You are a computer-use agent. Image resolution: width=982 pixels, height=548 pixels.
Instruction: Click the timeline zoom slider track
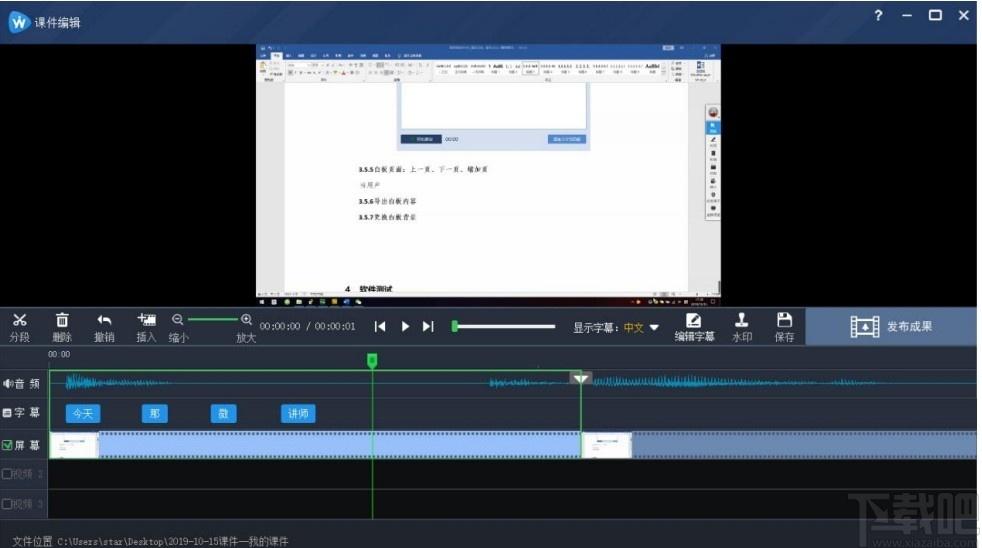pos(212,319)
